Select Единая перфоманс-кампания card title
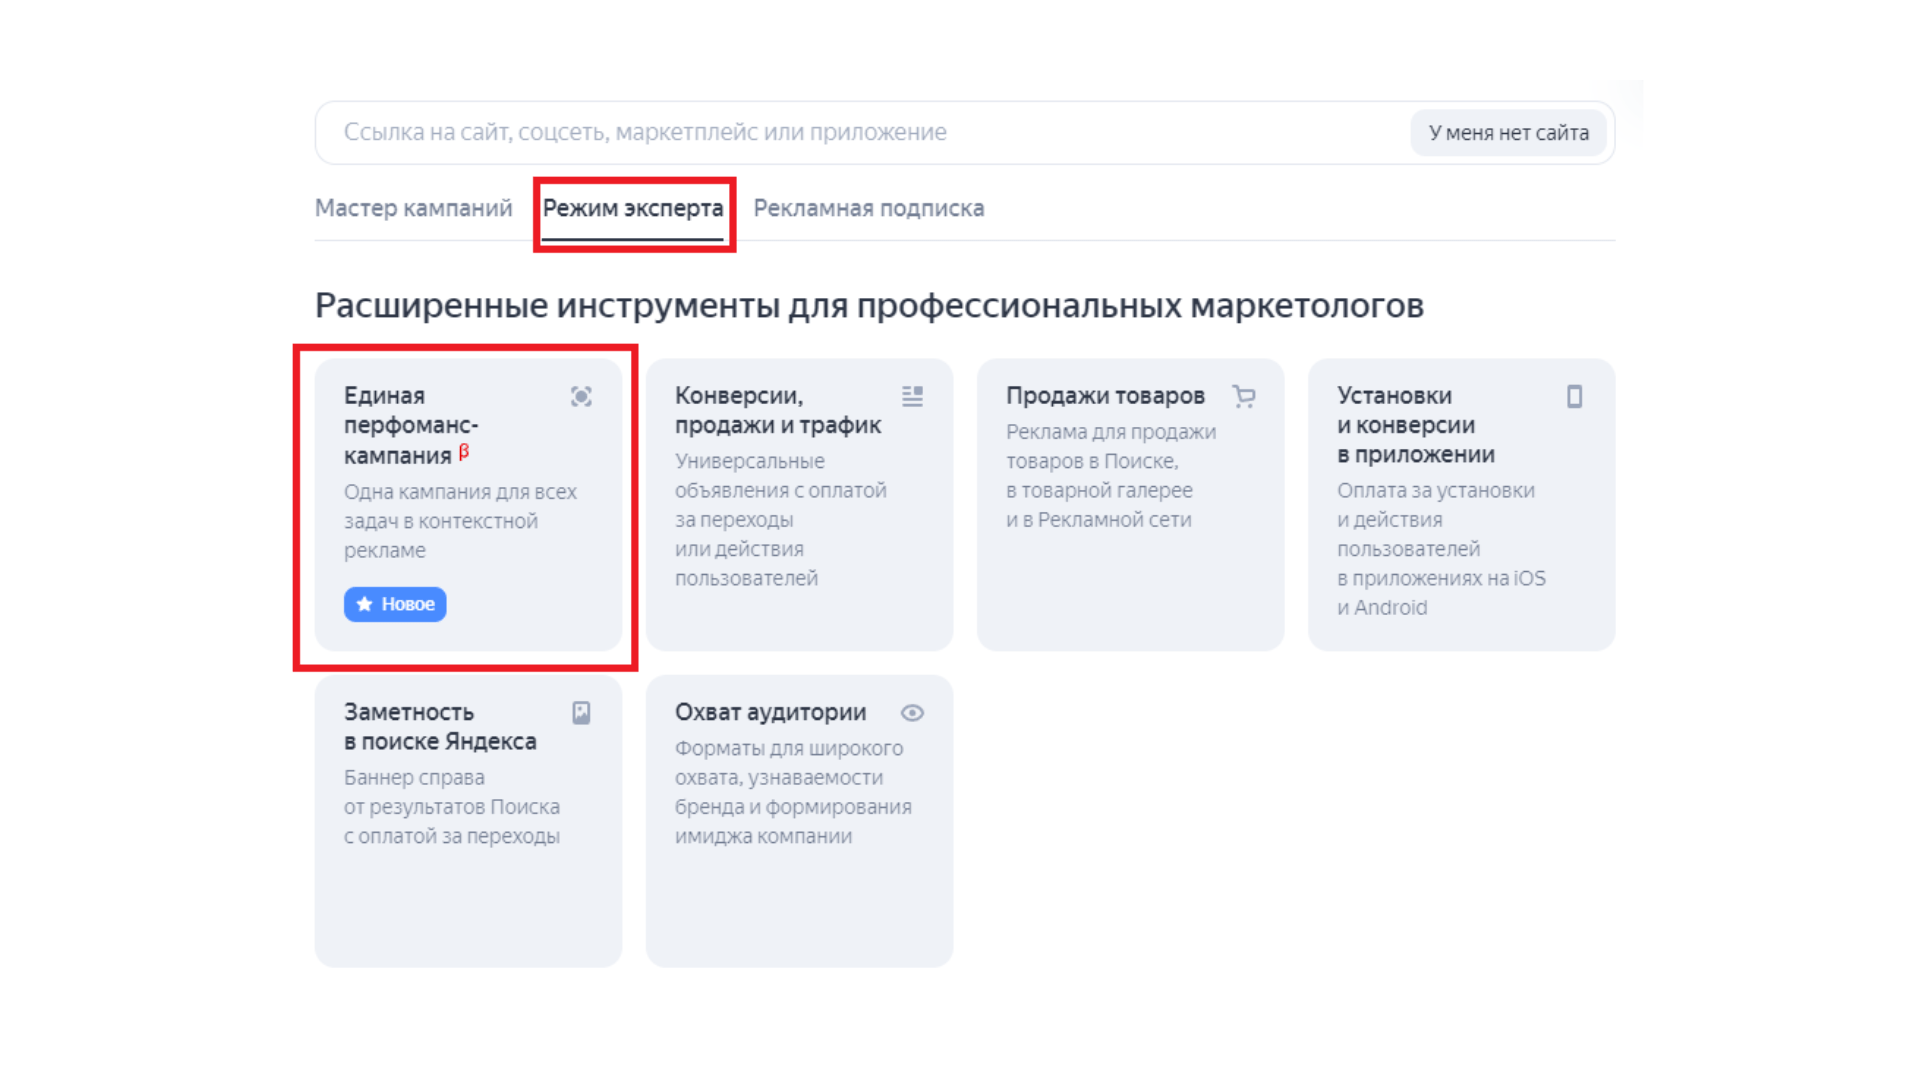The image size is (1920, 1080). [411, 425]
